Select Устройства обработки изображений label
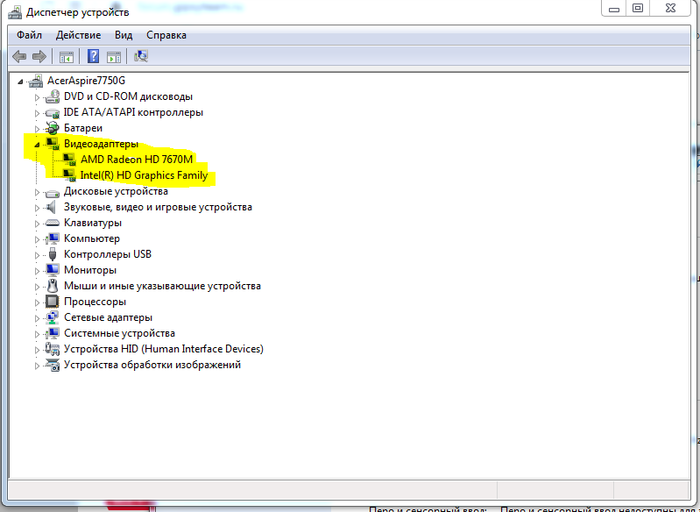 pos(152,365)
